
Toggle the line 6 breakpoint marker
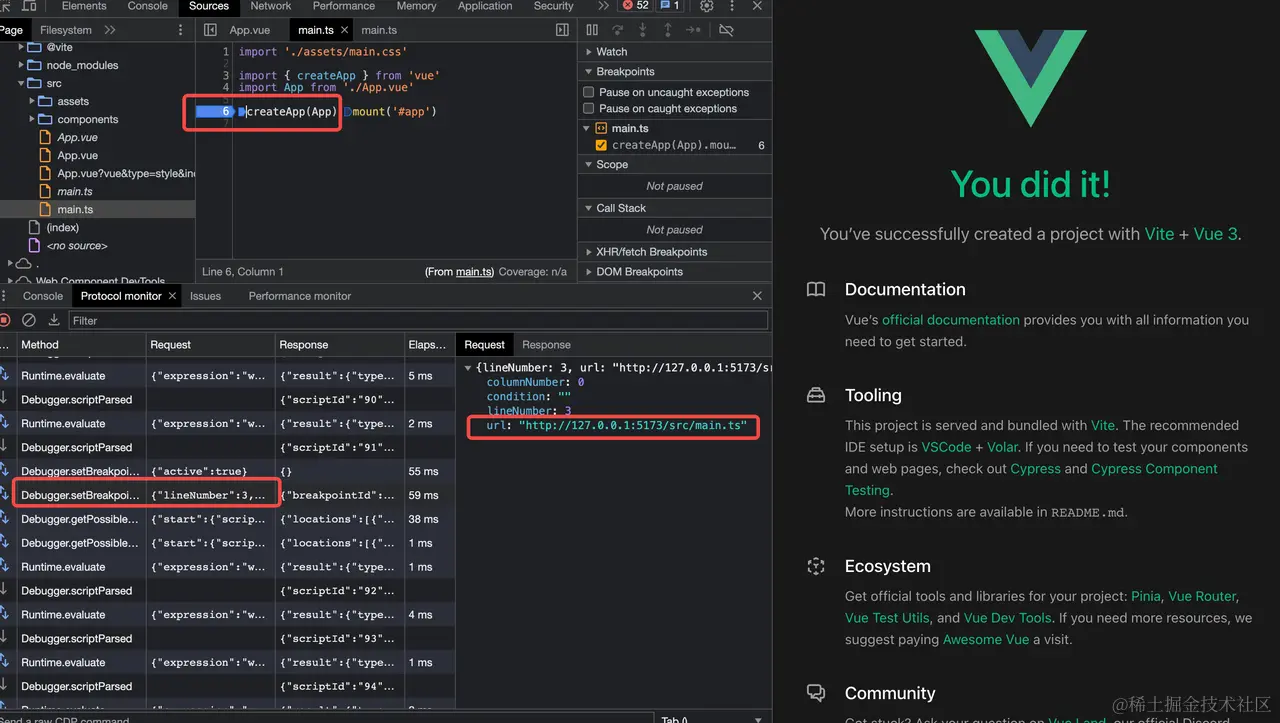(x=215, y=111)
